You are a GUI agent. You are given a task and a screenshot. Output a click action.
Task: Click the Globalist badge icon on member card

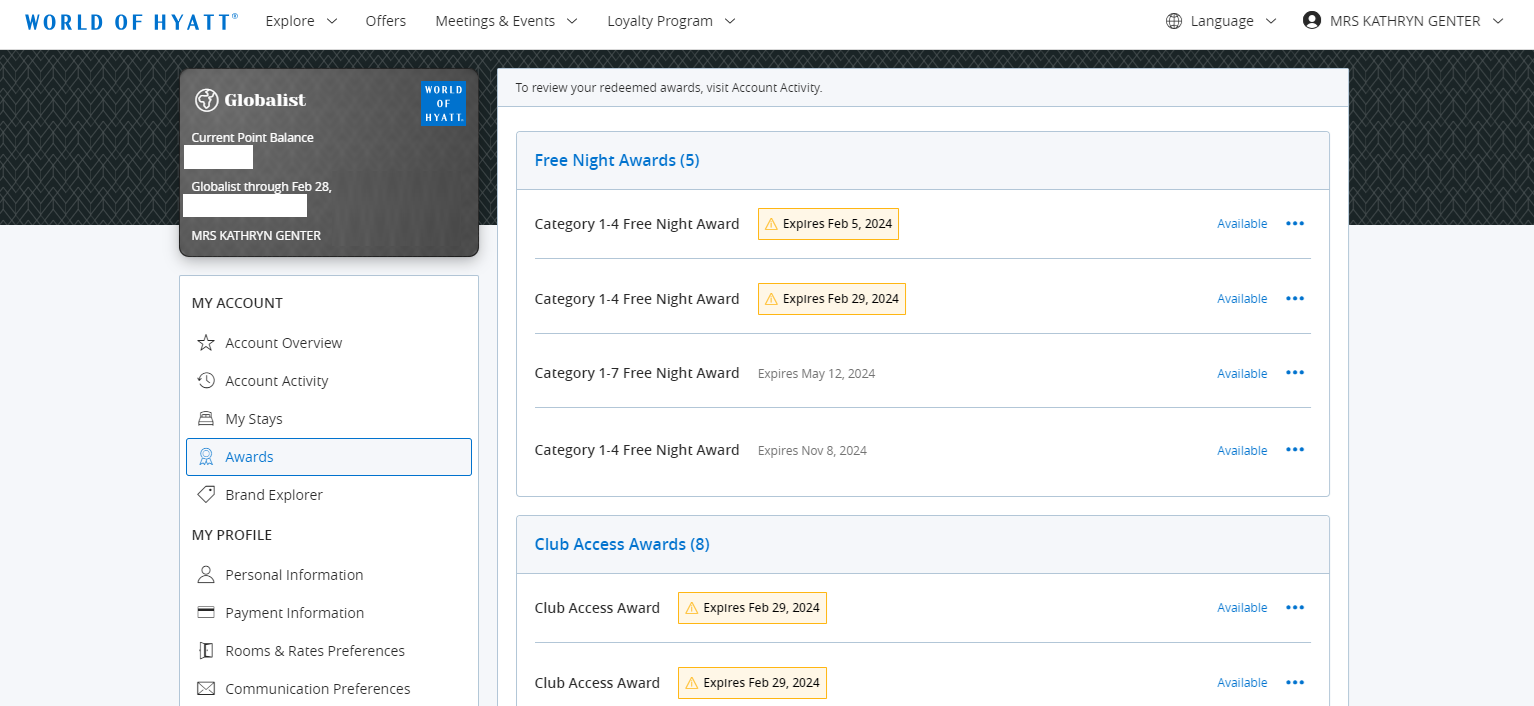(206, 99)
